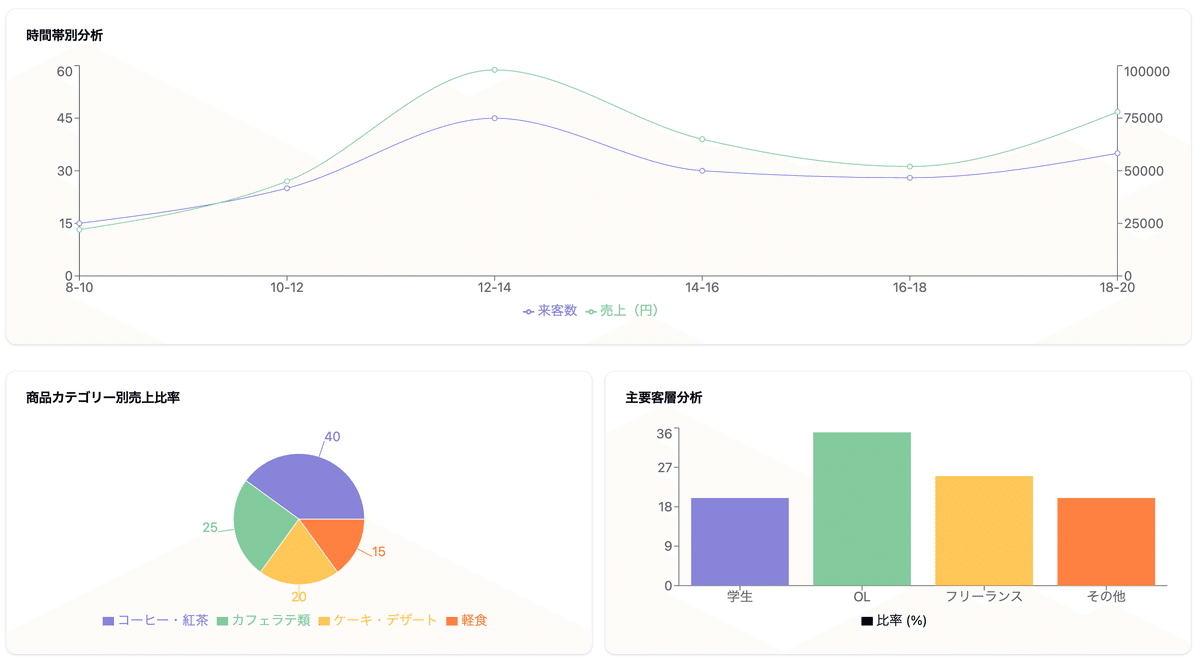Image resolution: width=1200 pixels, height=666 pixels.
Task: Click the pie label 25
Action: [210, 528]
